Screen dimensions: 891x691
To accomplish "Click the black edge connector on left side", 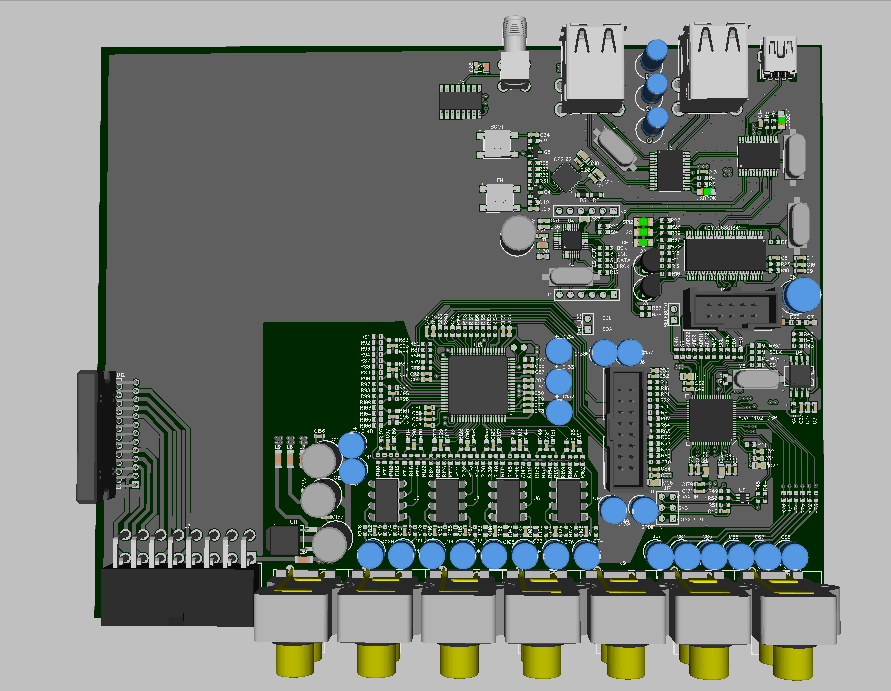I will coord(96,435).
